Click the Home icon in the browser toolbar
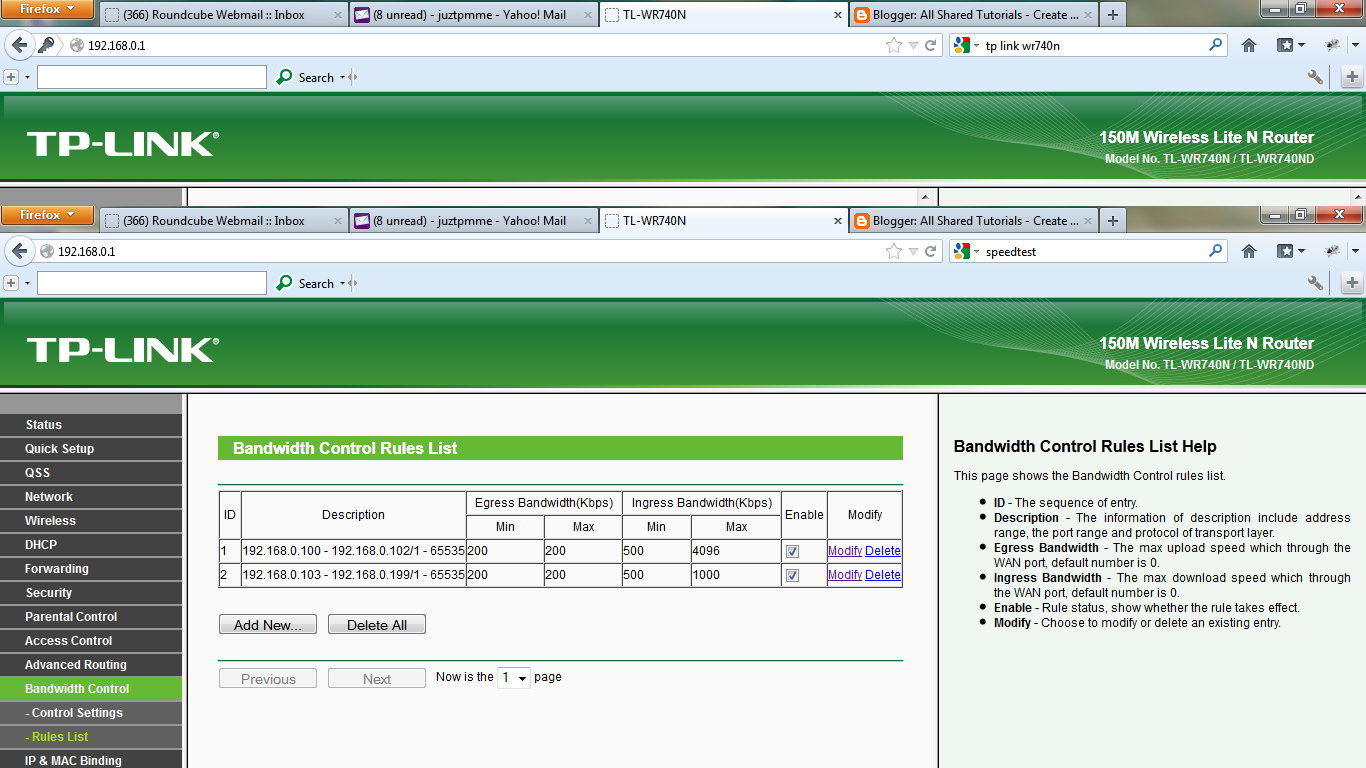 tap(1248, 251)
